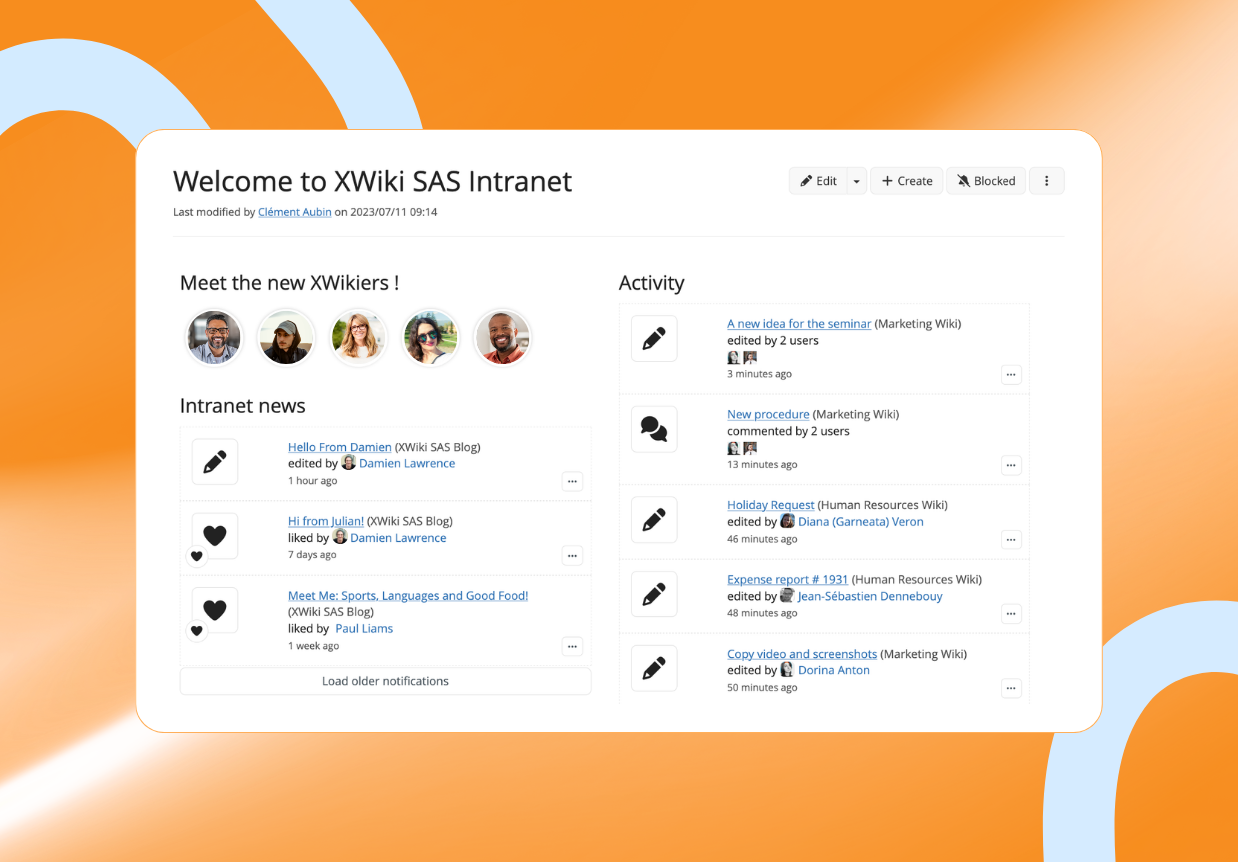
Task: Expand options for Holiday Request activity
Action: (1011, 540)
